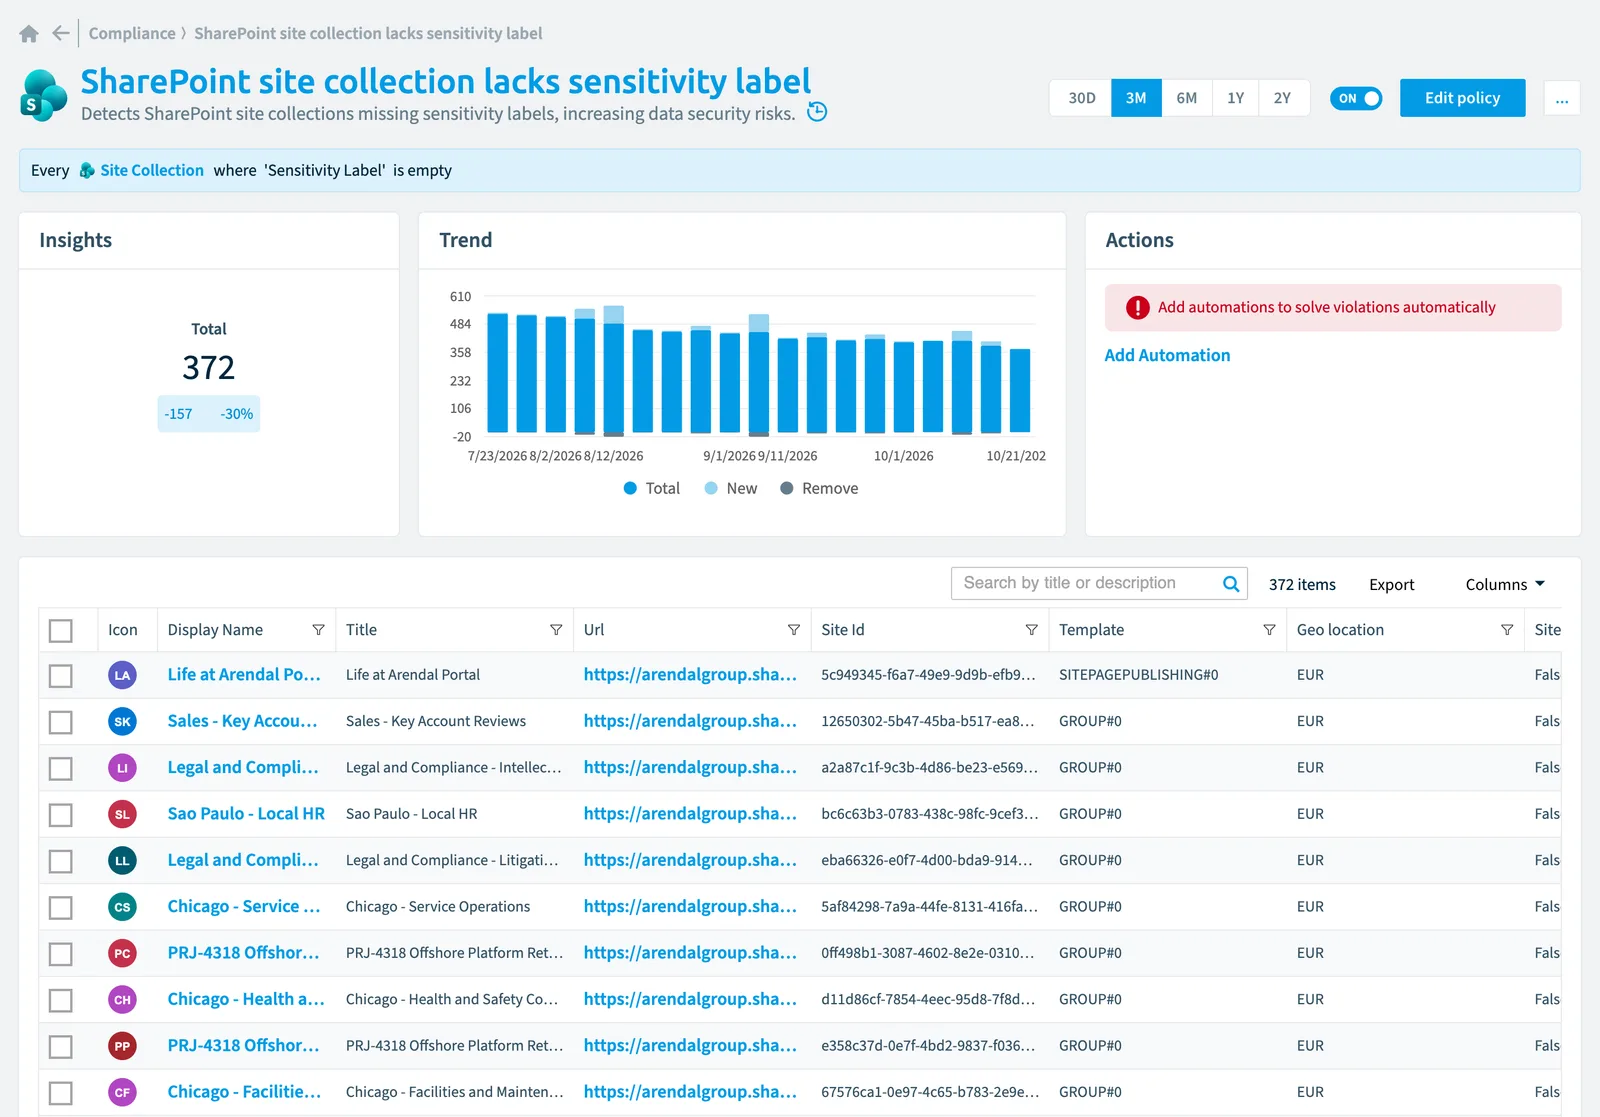Image resolution: width=1600 pixels, height=1117 pixels.
Task: Select the Sales - Key Account row checkbox
Action: coord(61,722)
